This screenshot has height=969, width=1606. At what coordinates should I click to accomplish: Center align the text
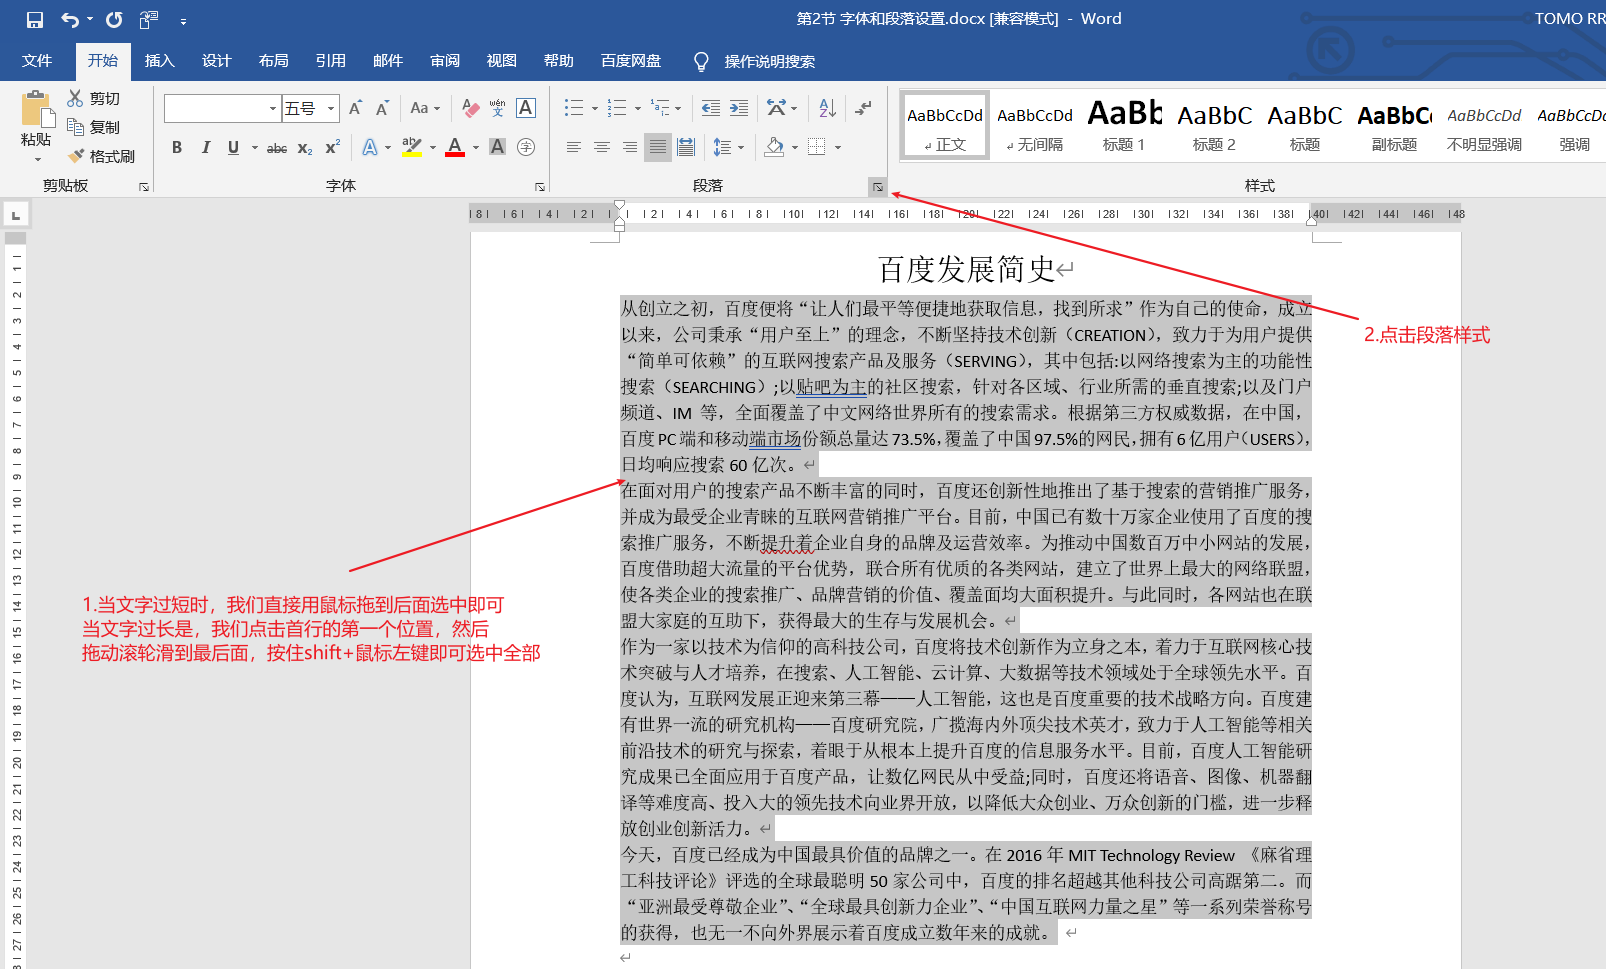tap(602, 147)
